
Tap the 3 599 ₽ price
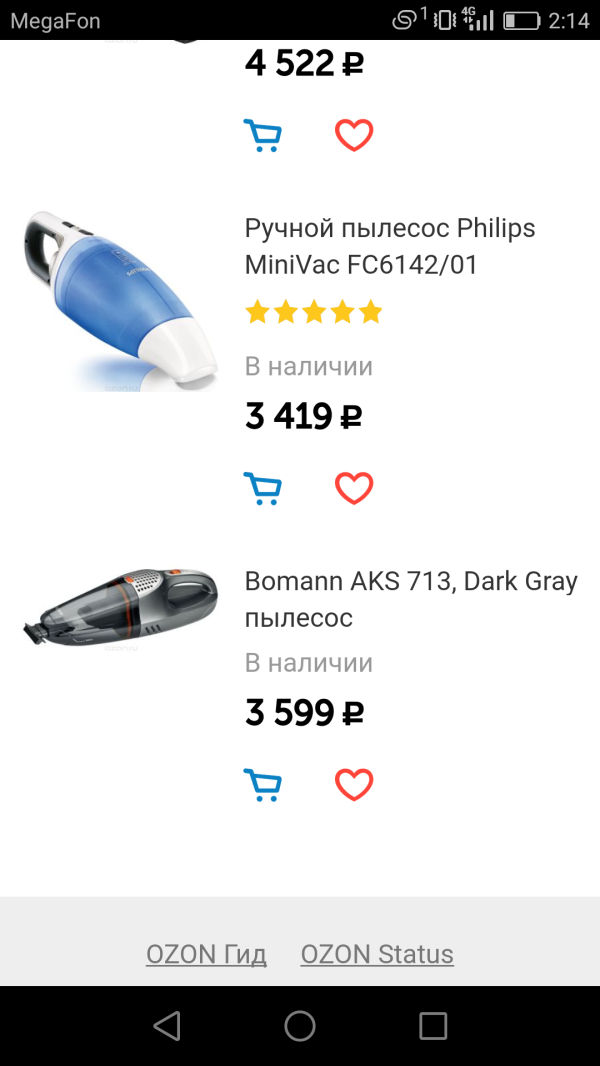304,713
